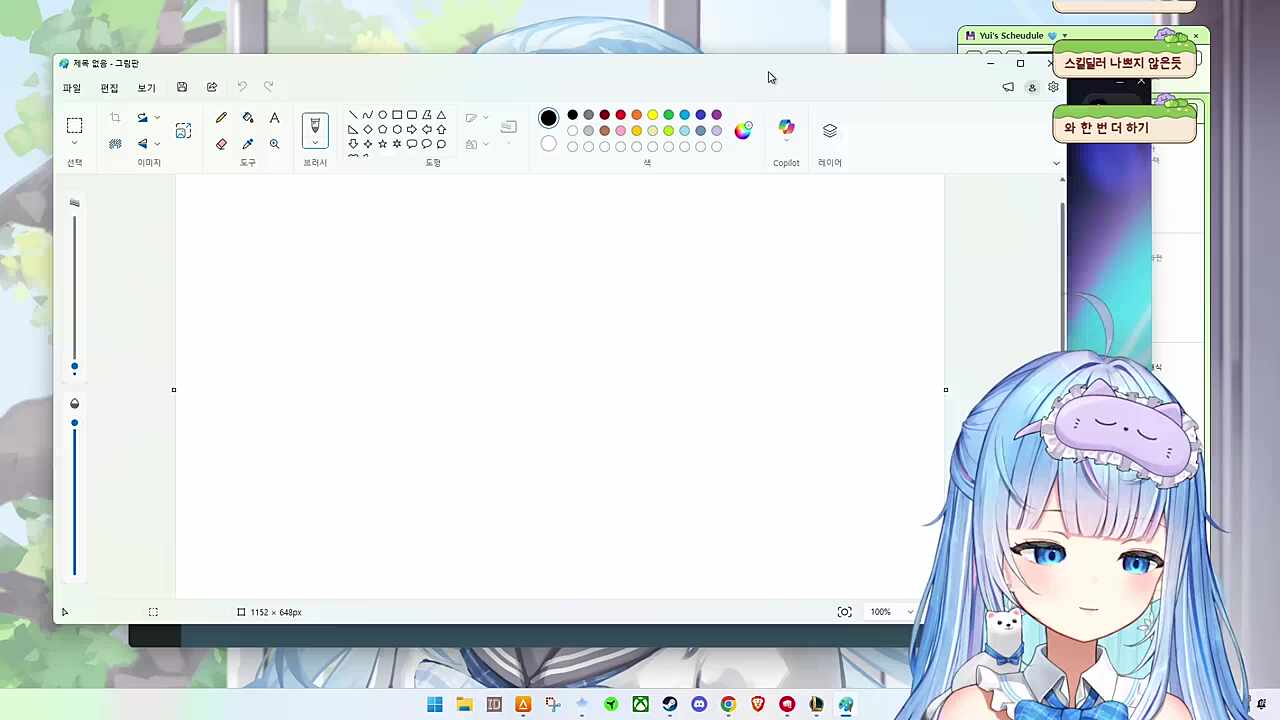Viewport: 1280px width, 720px height.
Task: Click the Windows Start button
Action: click(x=435, y=705)
